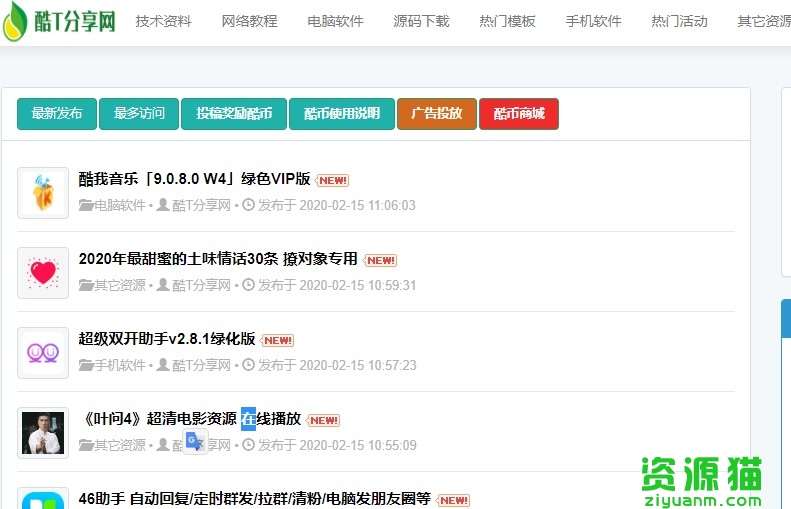Image resolution: width=791 pixels, height=509 pixels.
Task: Open the 酷币使用说明 button
Action: click(x=342, y=114)
